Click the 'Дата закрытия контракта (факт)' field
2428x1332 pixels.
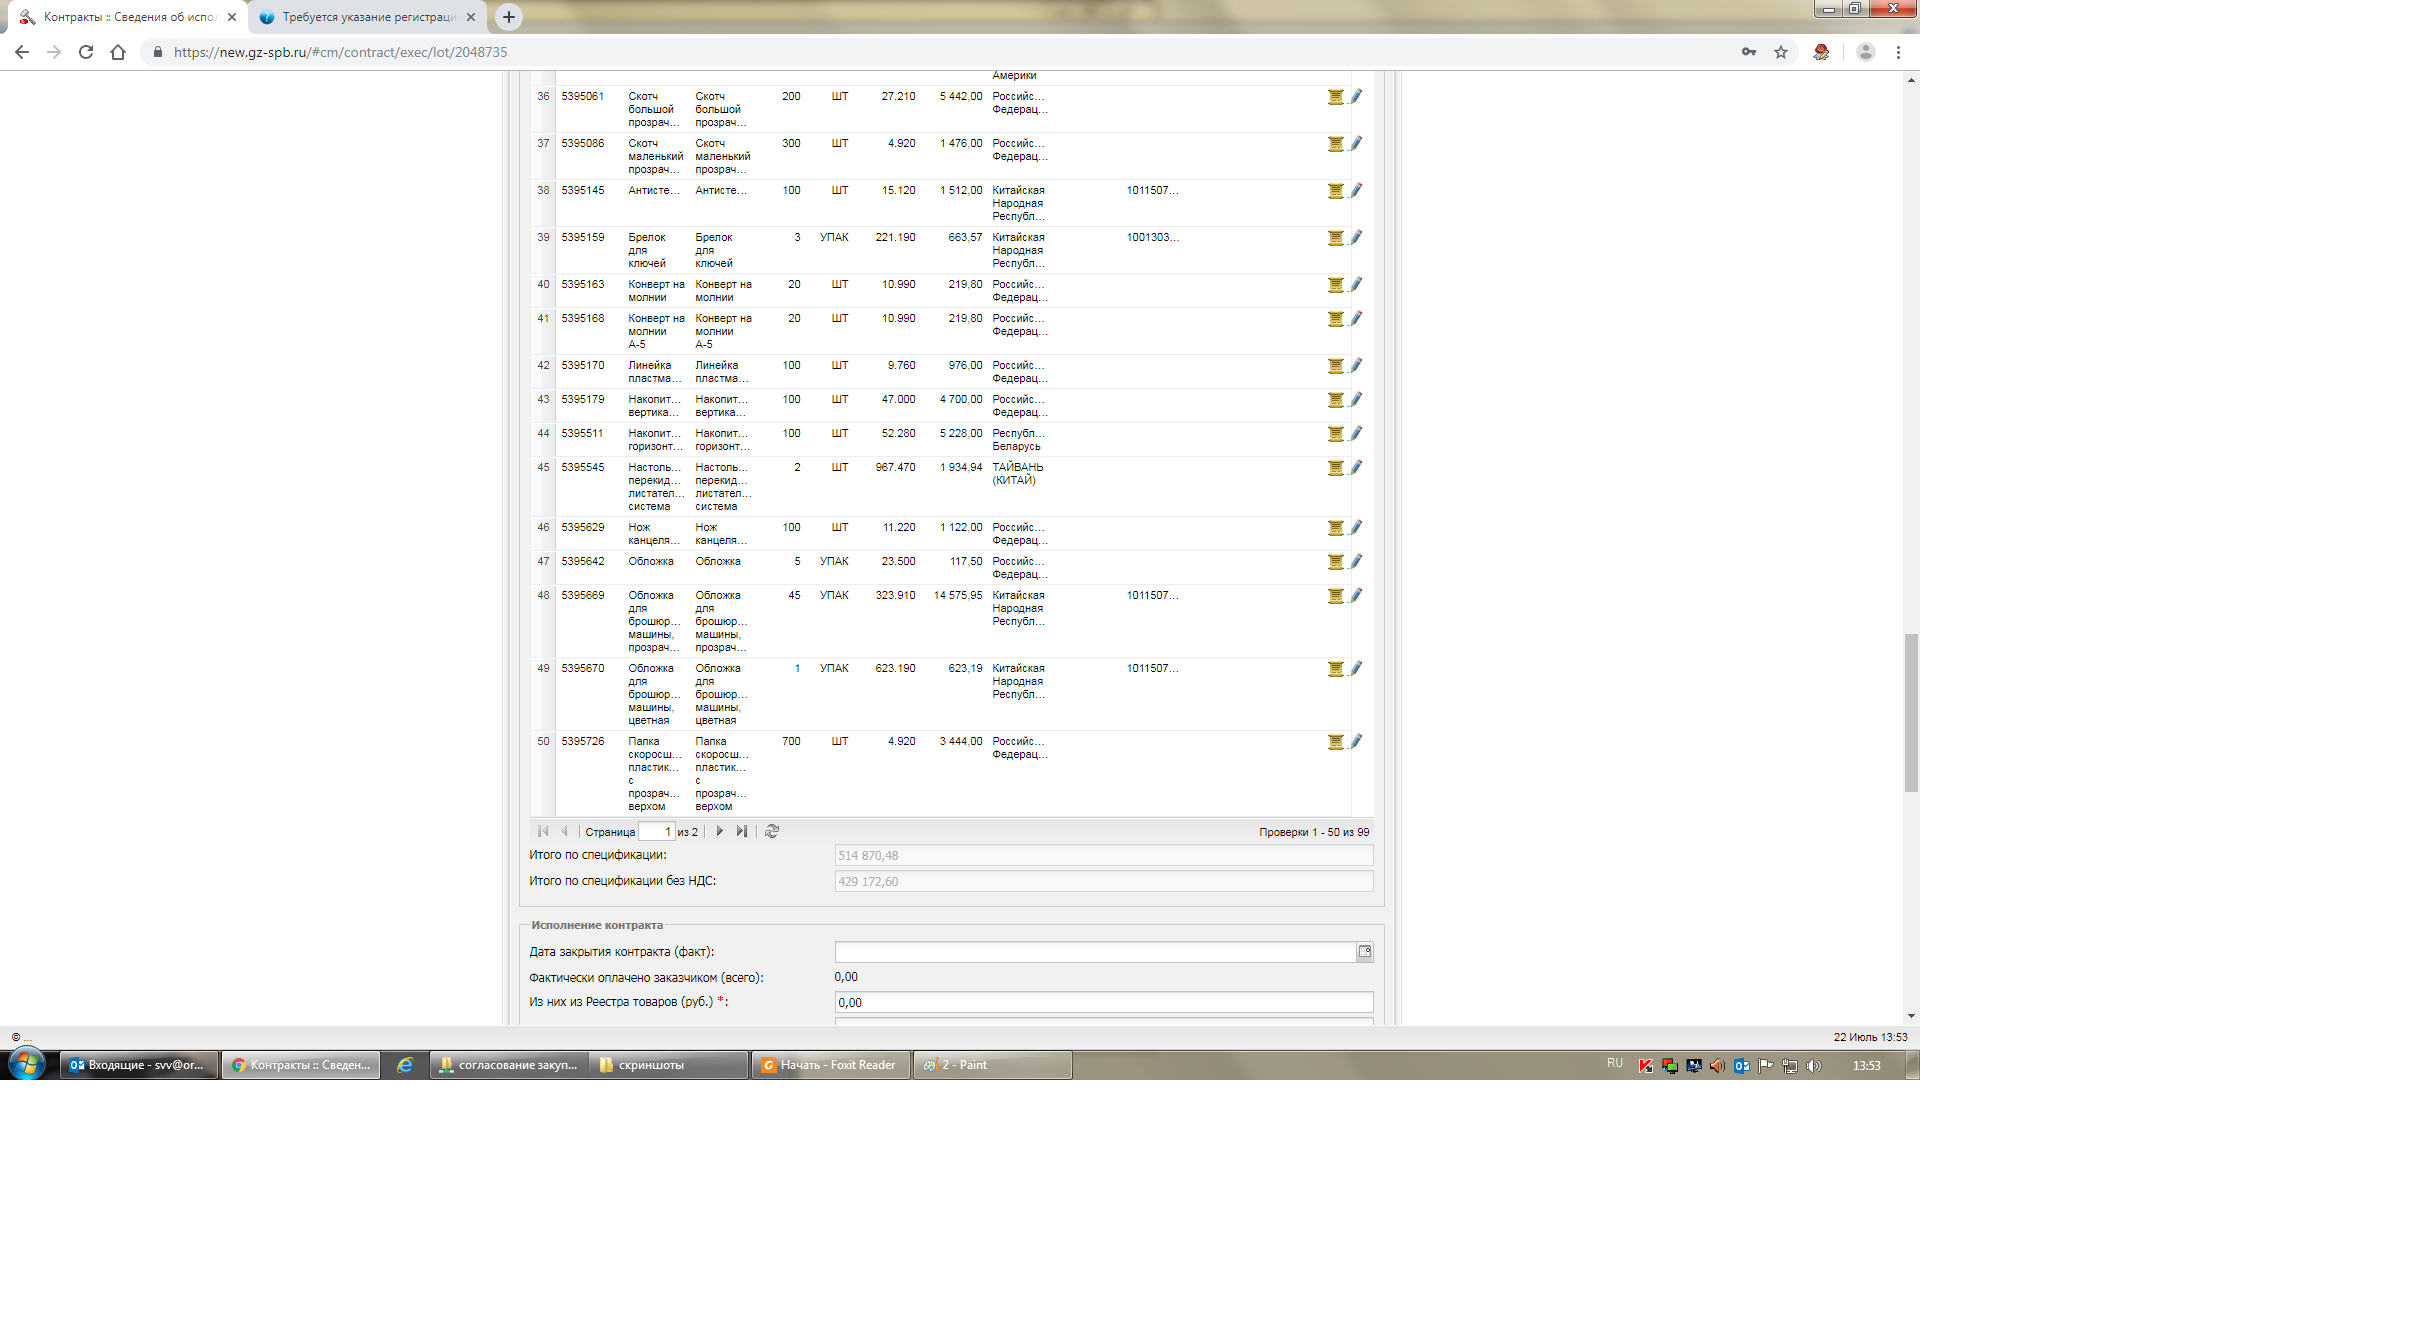[1094, 952]
